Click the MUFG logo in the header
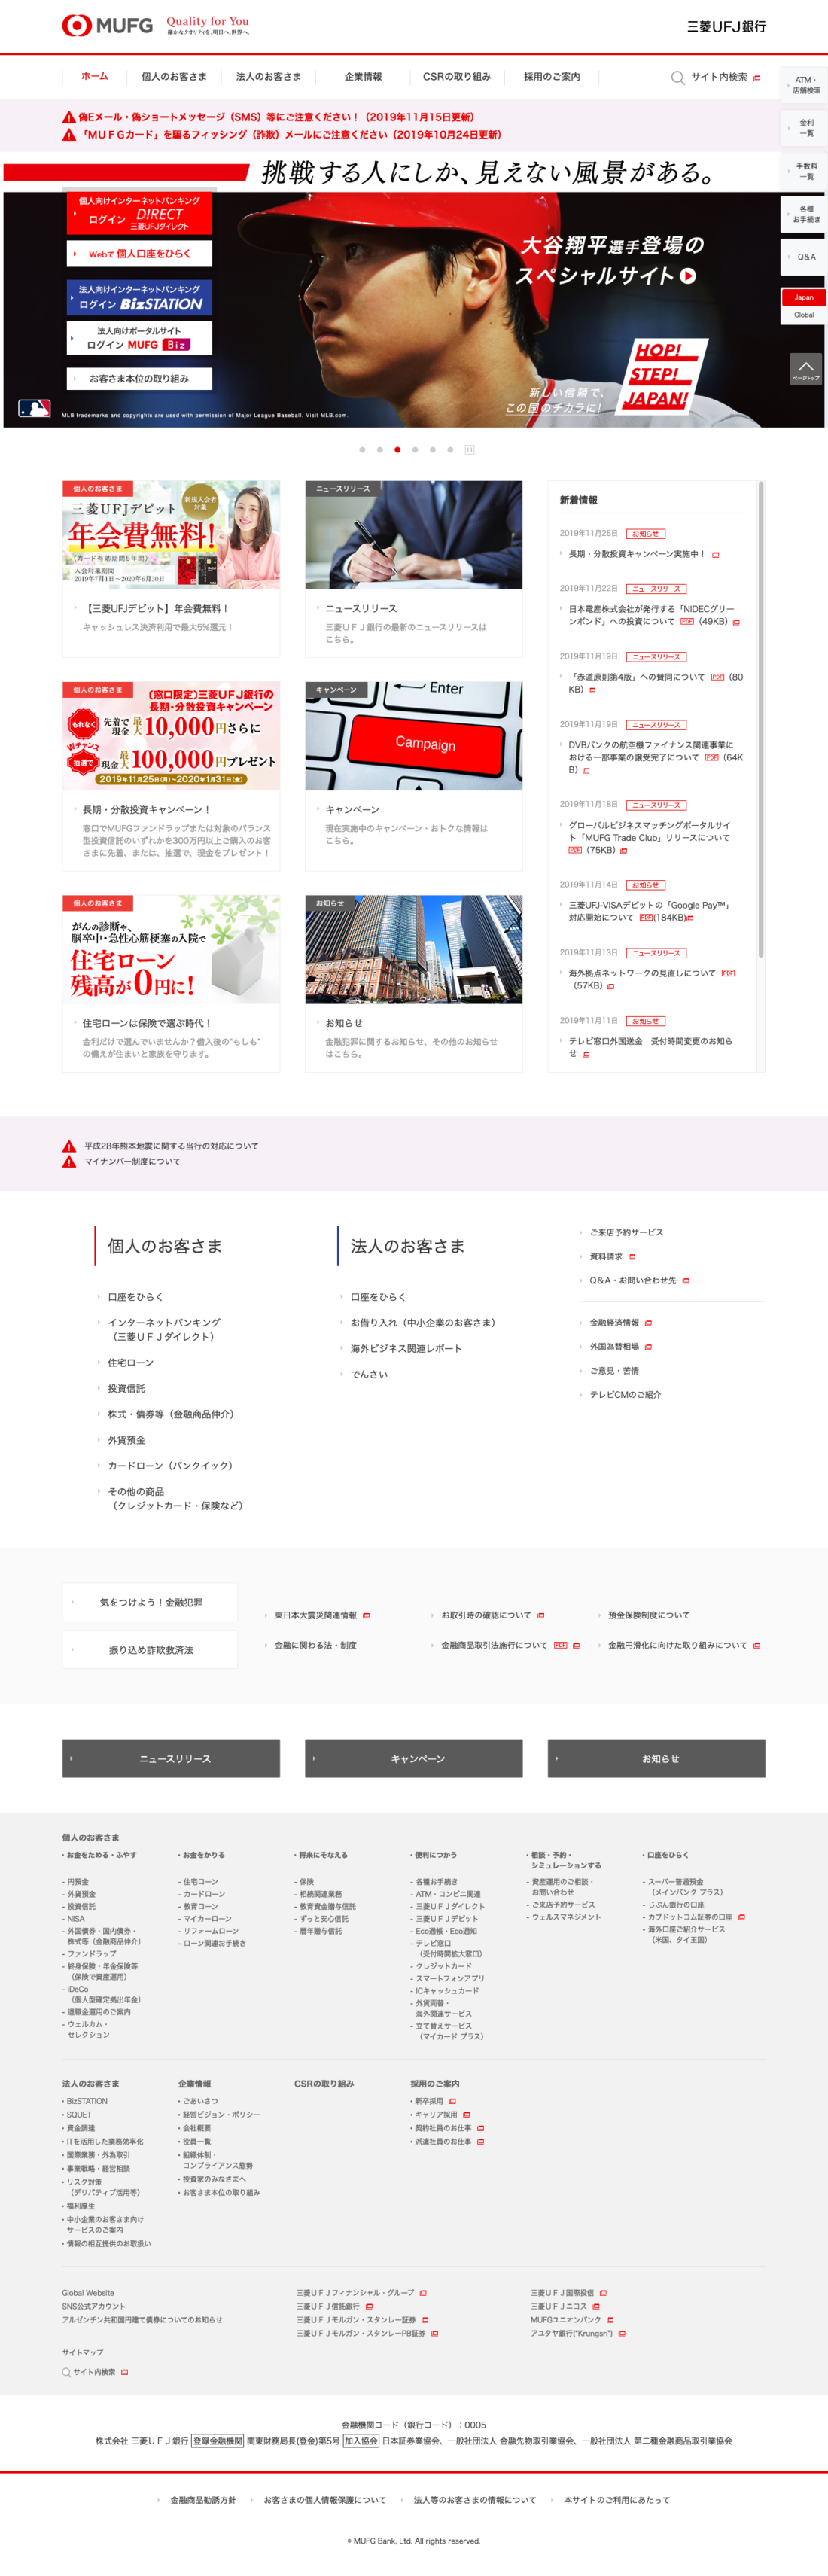 coord(107,25)
